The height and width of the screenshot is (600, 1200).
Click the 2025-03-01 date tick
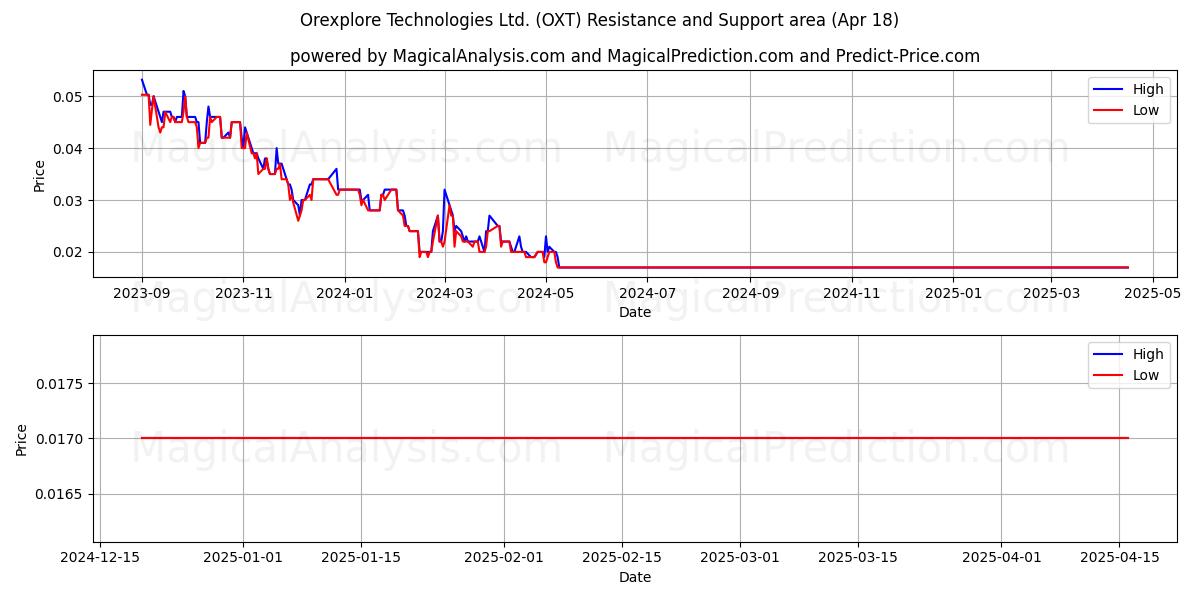[x=741, y=558]
